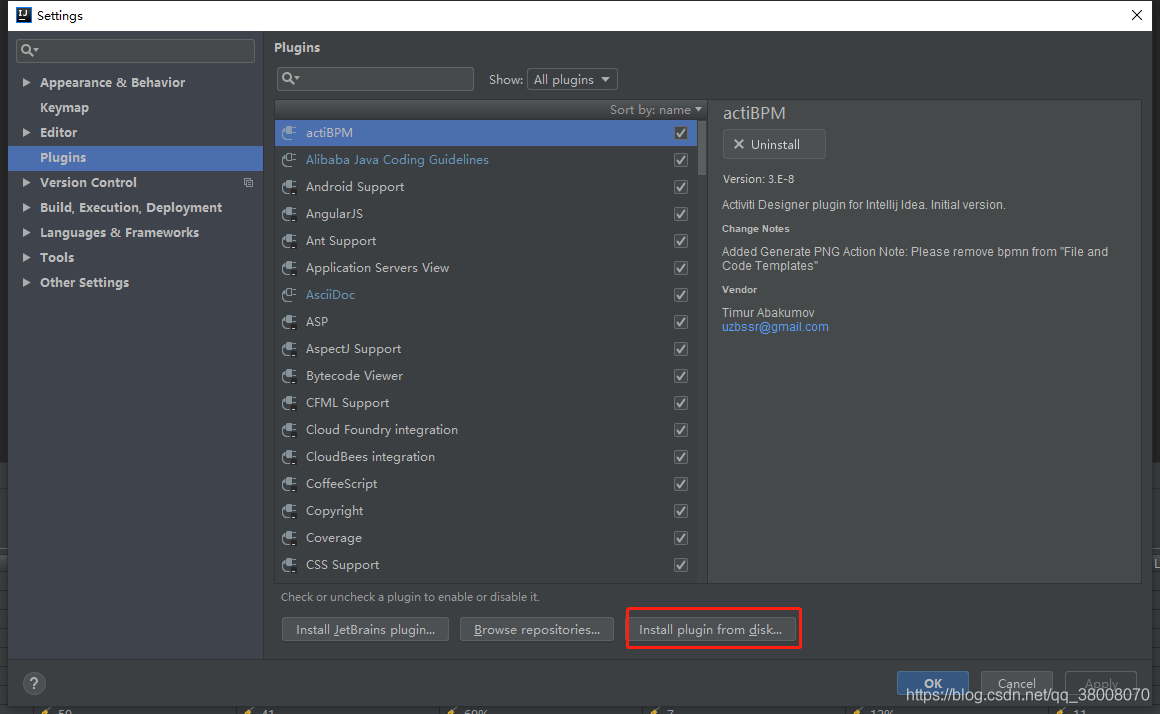This screenshot has height=714, width=1160.
Task: Uncheck the Copyright plugin checkbox
Action: point(681,511)
